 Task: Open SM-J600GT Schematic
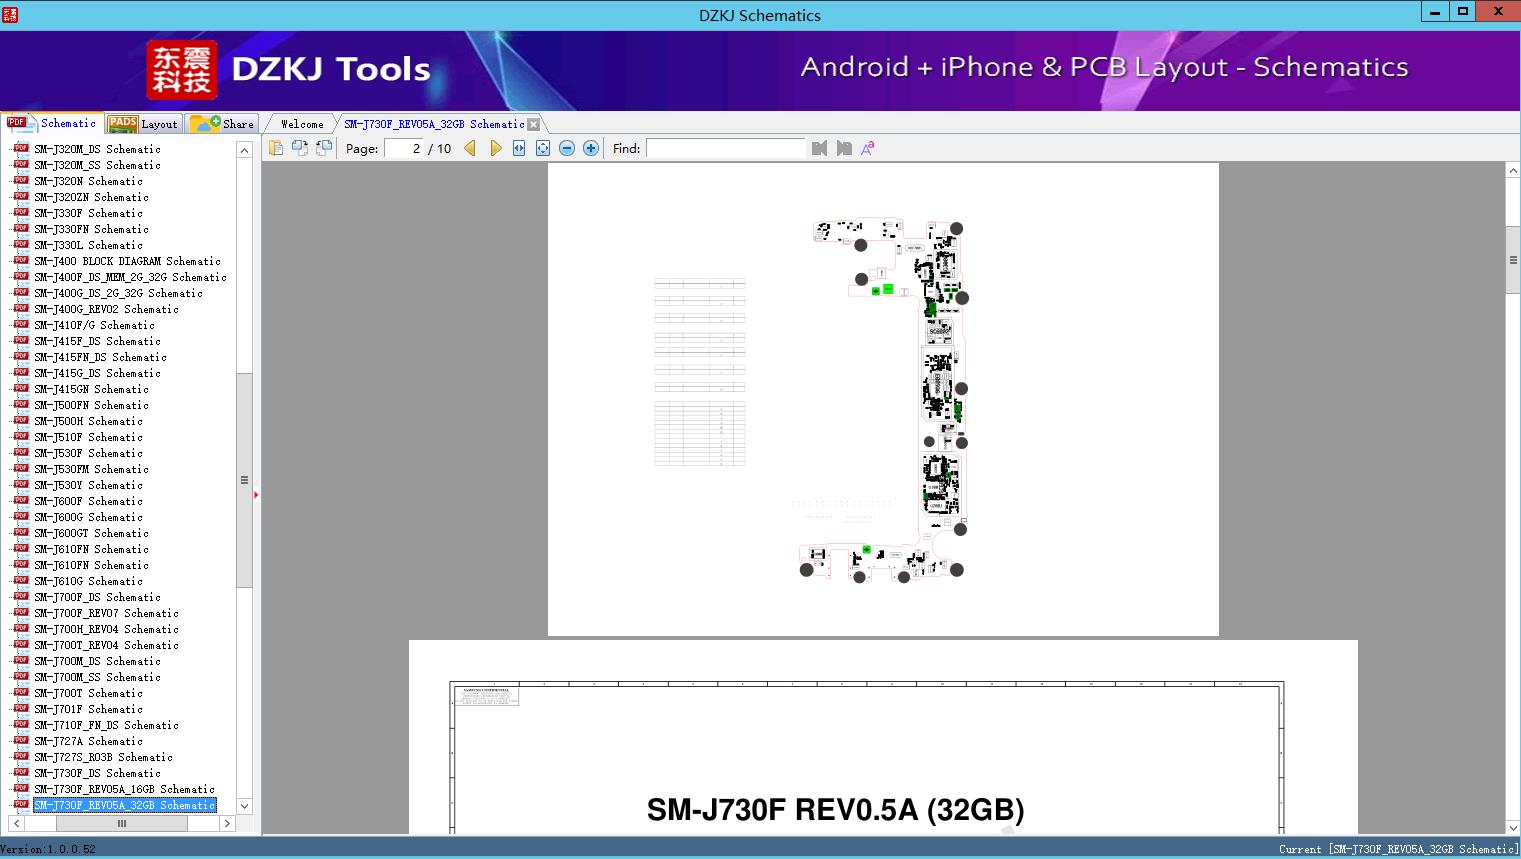click(91, 533)
